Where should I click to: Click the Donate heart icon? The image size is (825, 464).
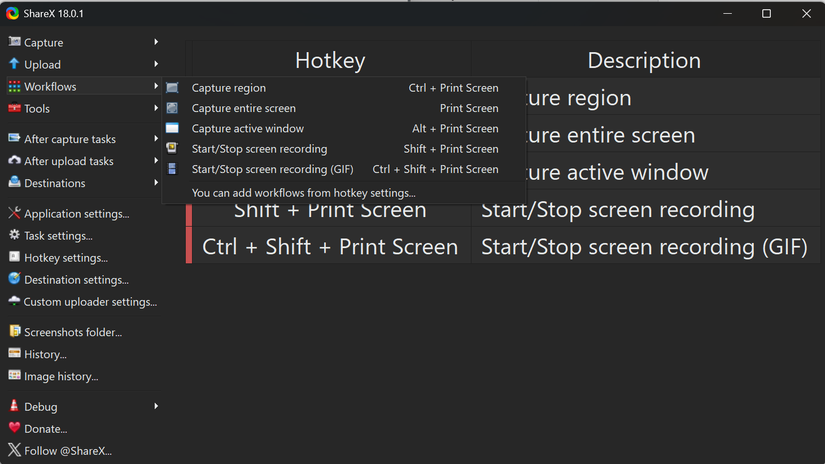click(x=14, y=428)
